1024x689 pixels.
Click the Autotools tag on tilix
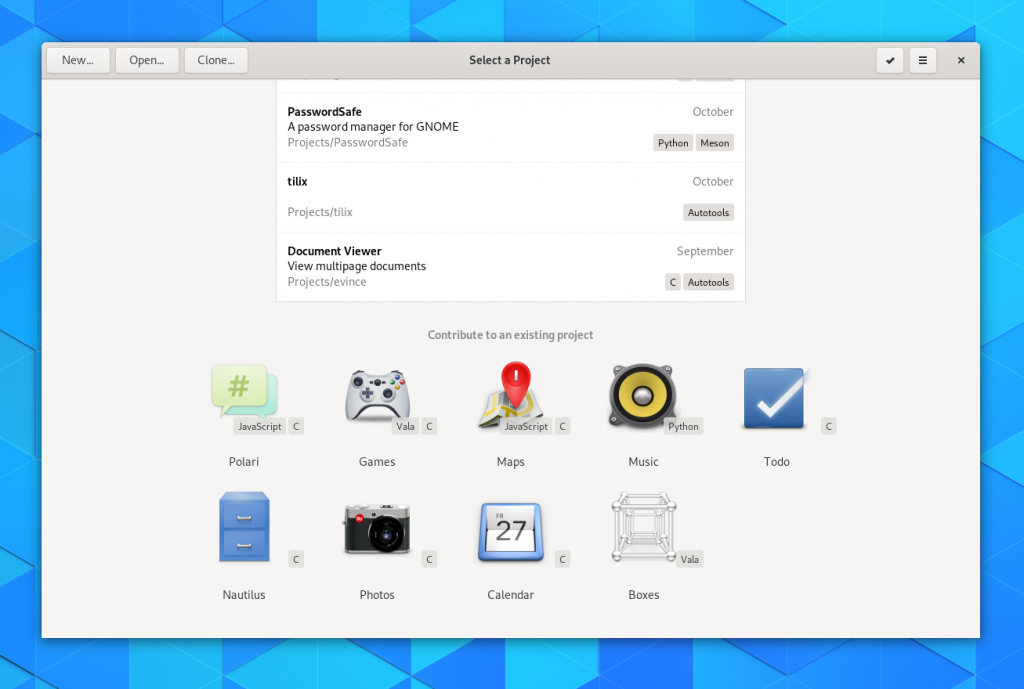tap(709, 212)
